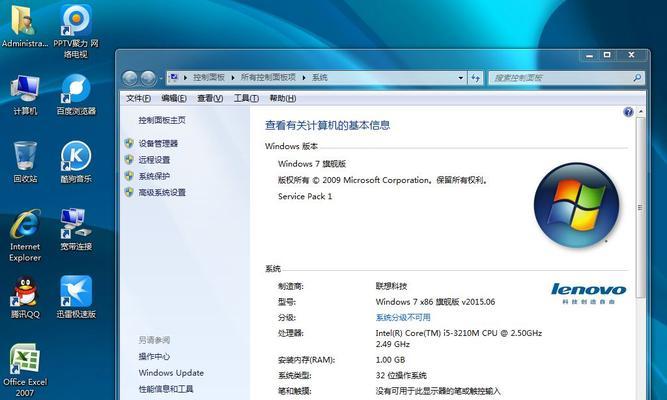Click the Windows logo orb image
Screen dimensions: 667x400
click(x=576, y=205)
